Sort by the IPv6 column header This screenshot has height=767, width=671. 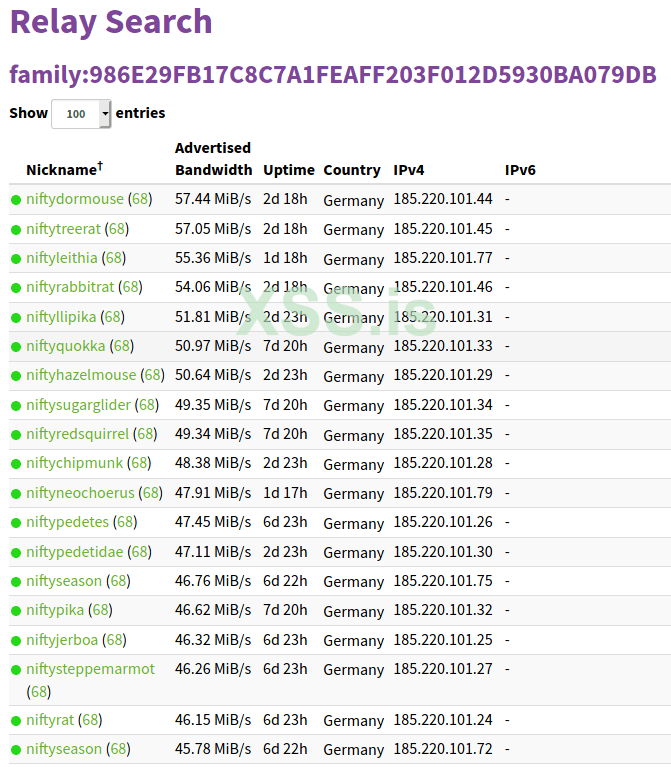point(520,170)
